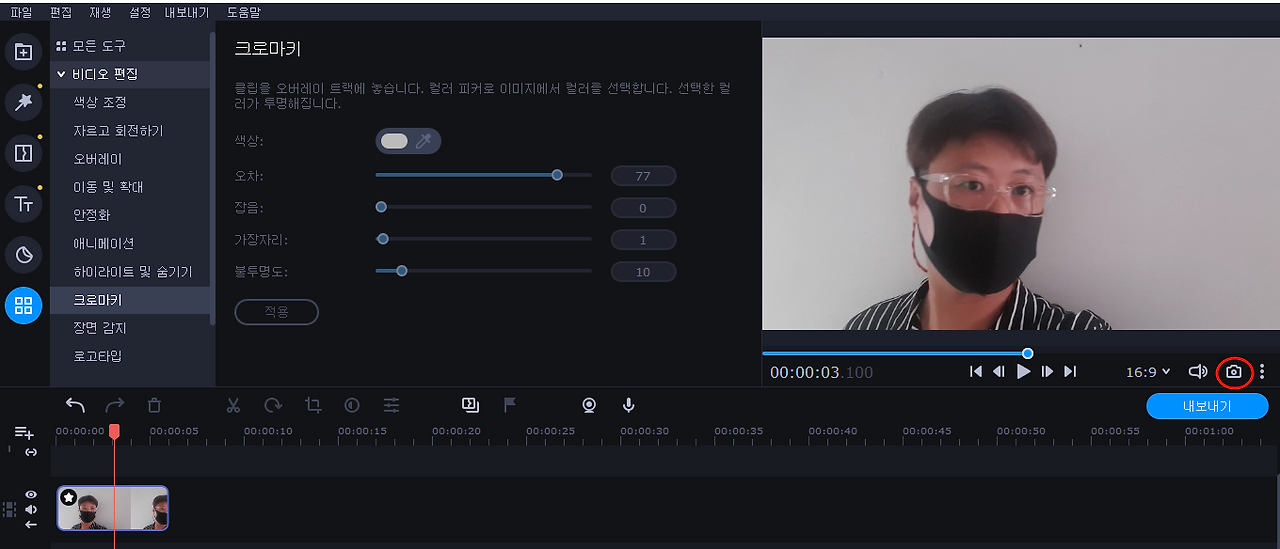Image resolution: width=1280 pixels, height=549 pixels.
Task: Open the three-dot preview options menu
Action: 1262,372
